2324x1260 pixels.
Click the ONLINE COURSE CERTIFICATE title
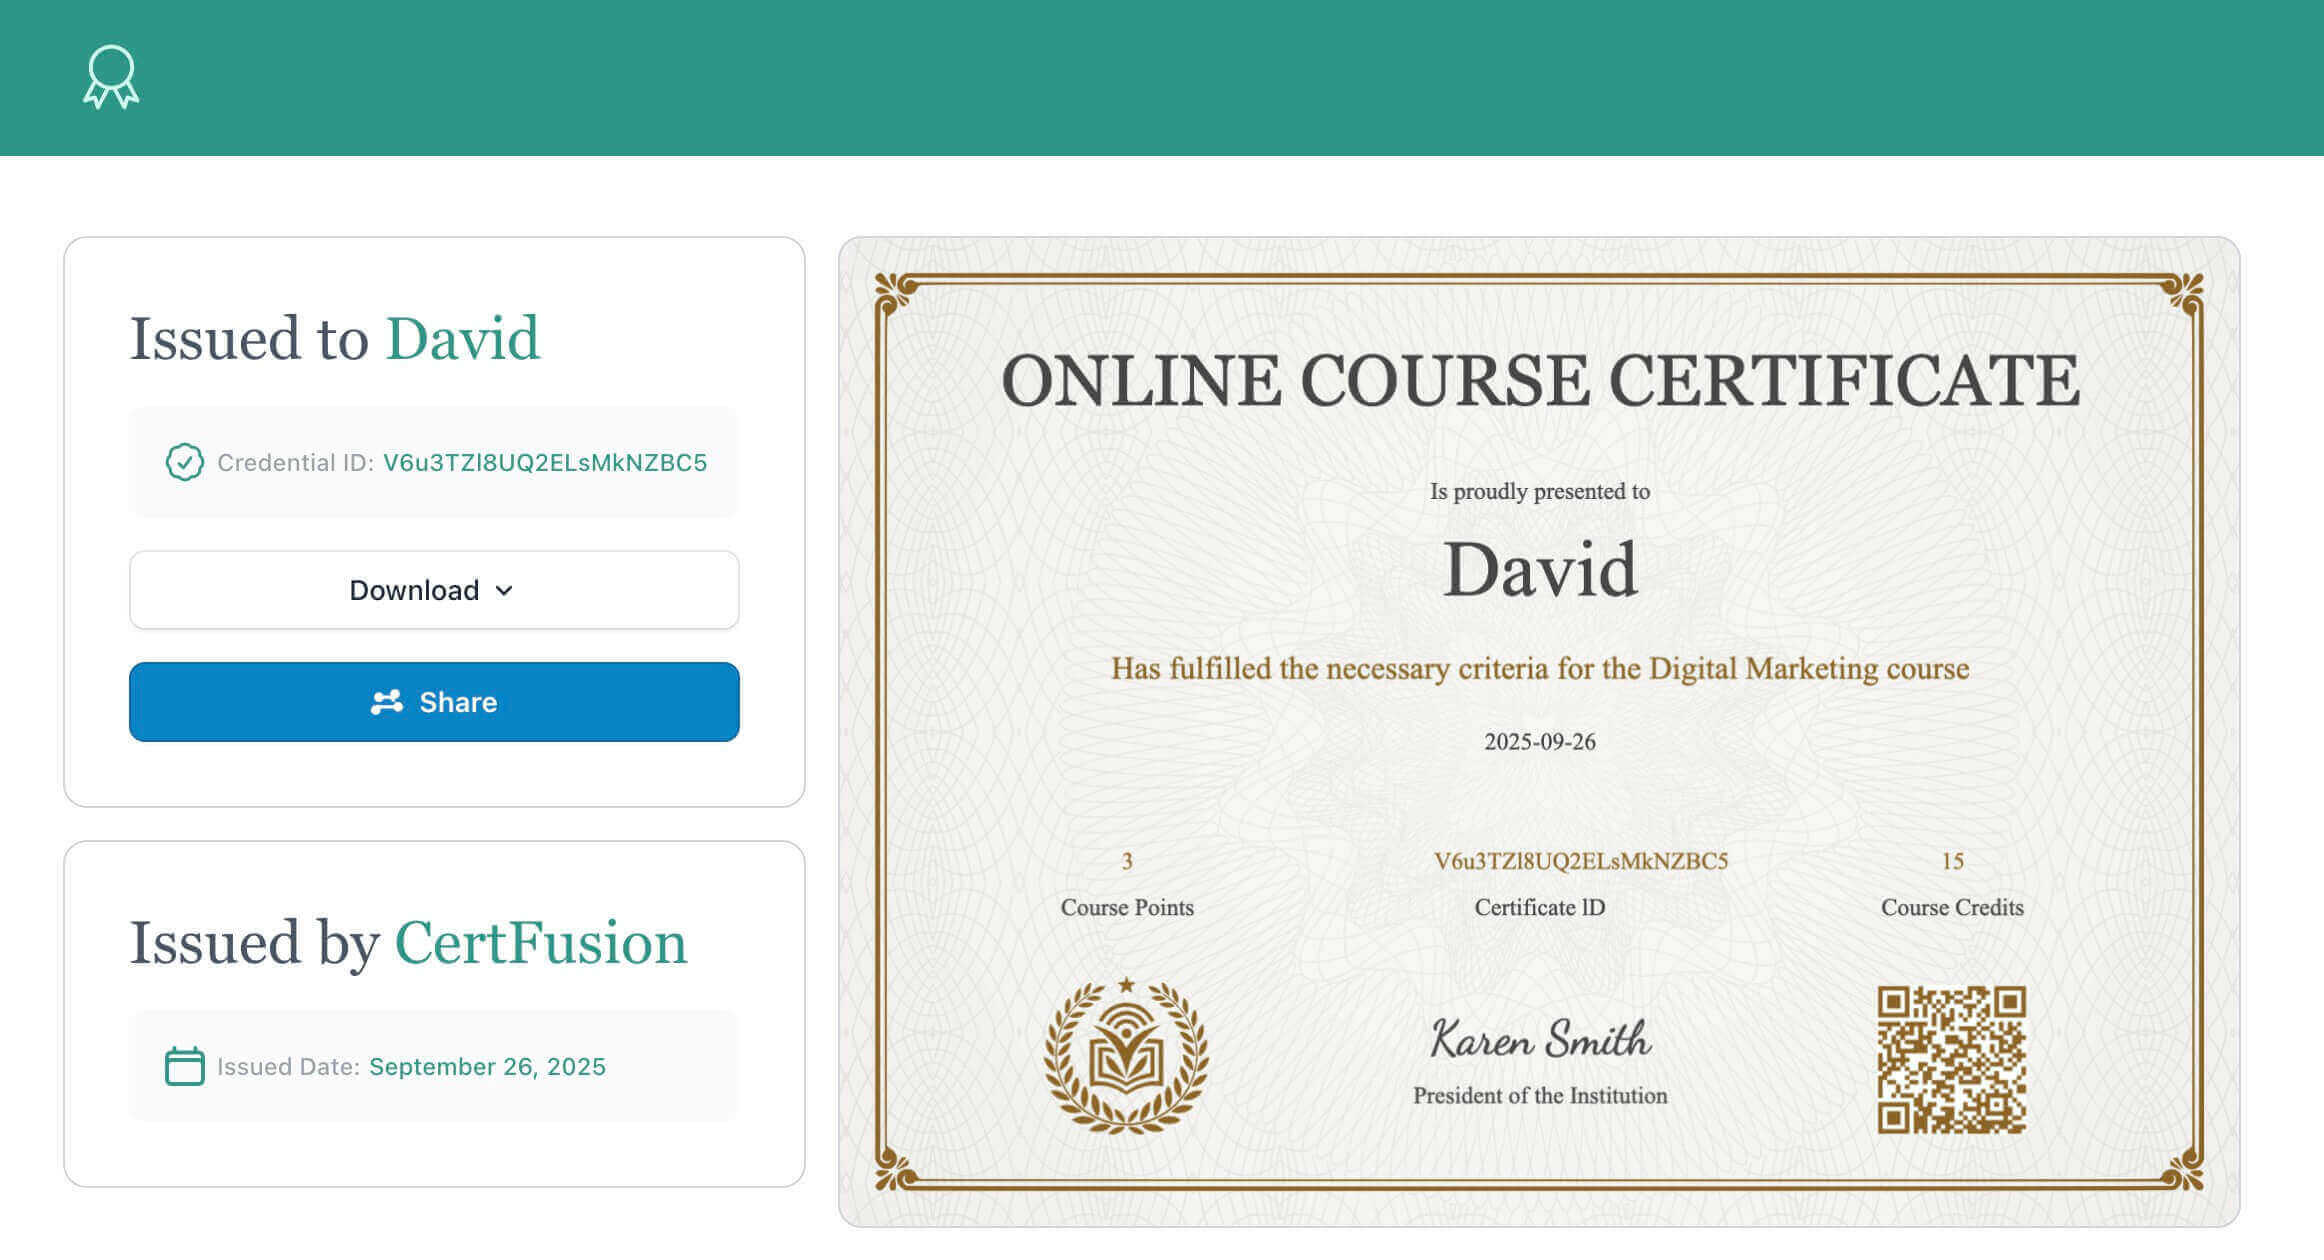(1540, 381)
